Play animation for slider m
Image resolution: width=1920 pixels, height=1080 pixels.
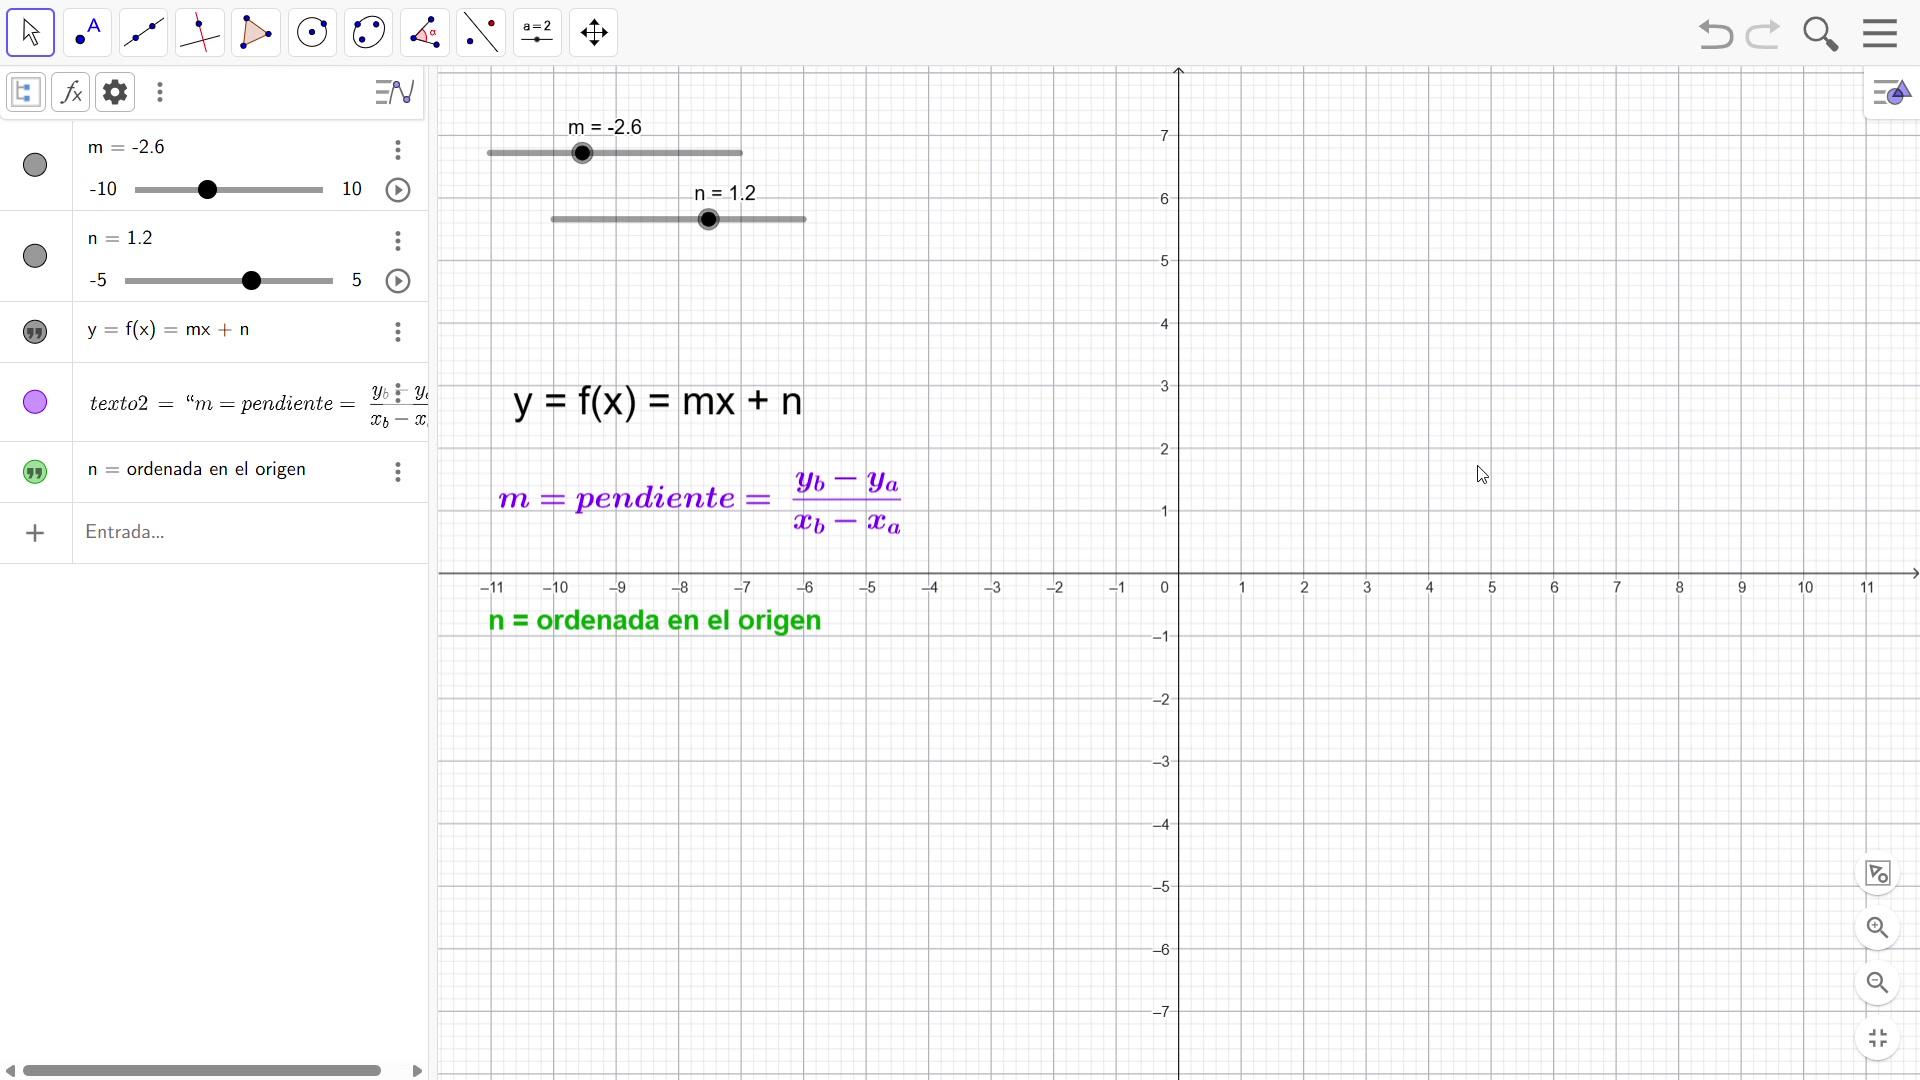(398, 190)
